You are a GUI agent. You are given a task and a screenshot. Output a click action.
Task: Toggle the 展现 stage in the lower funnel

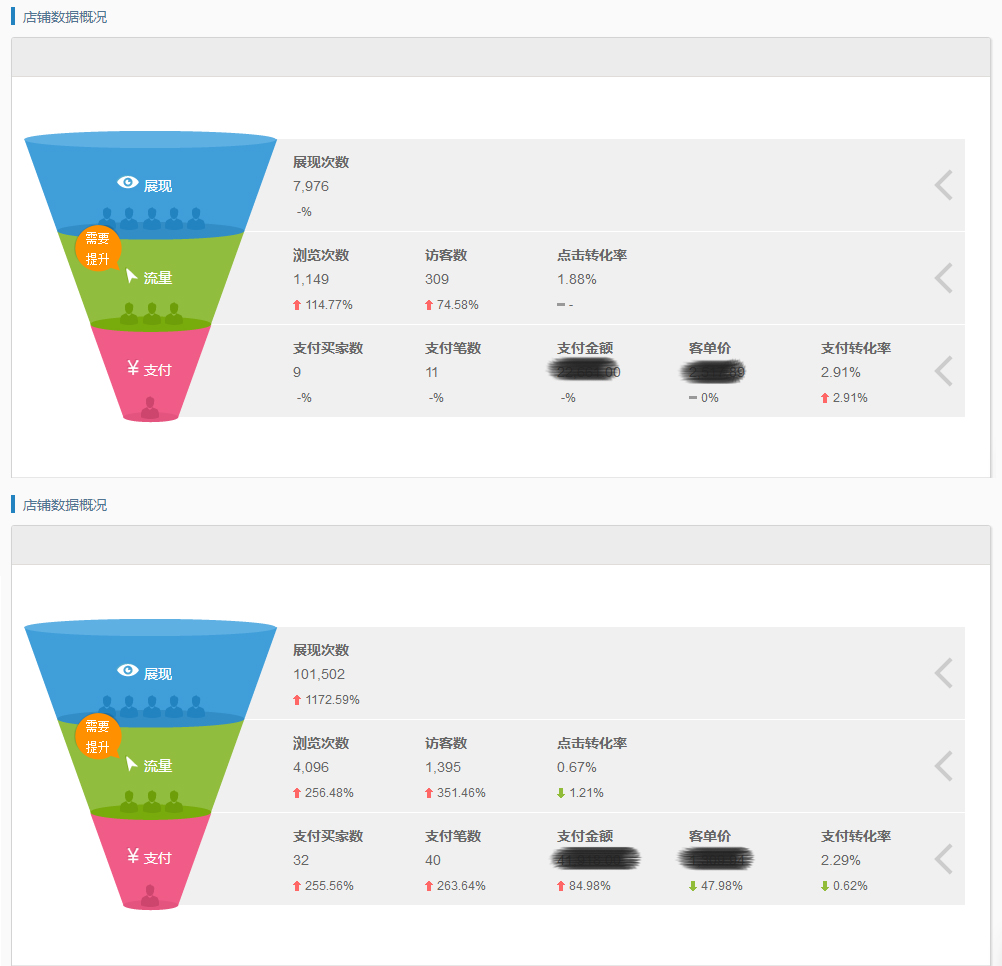point(150,670)
